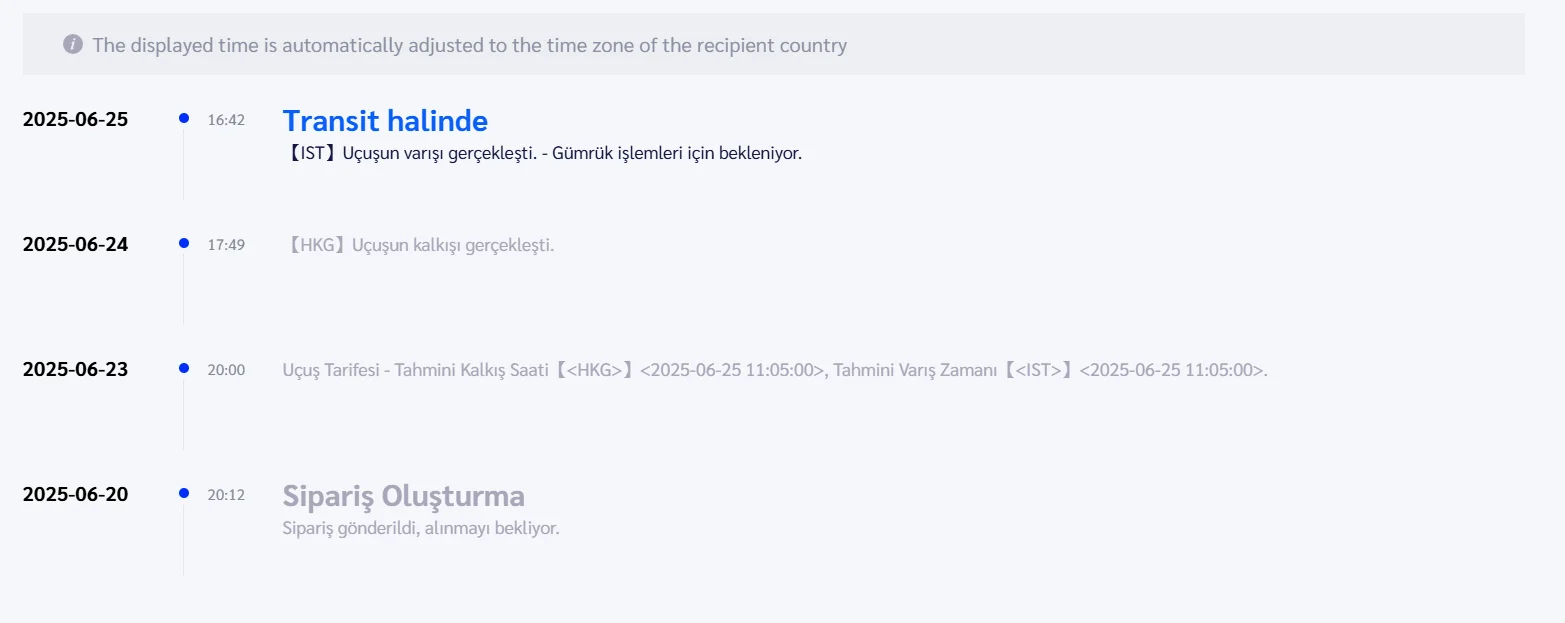Click the 20:12 timestamp
This screenshot has width=1565, height=623.
[226, 495]
